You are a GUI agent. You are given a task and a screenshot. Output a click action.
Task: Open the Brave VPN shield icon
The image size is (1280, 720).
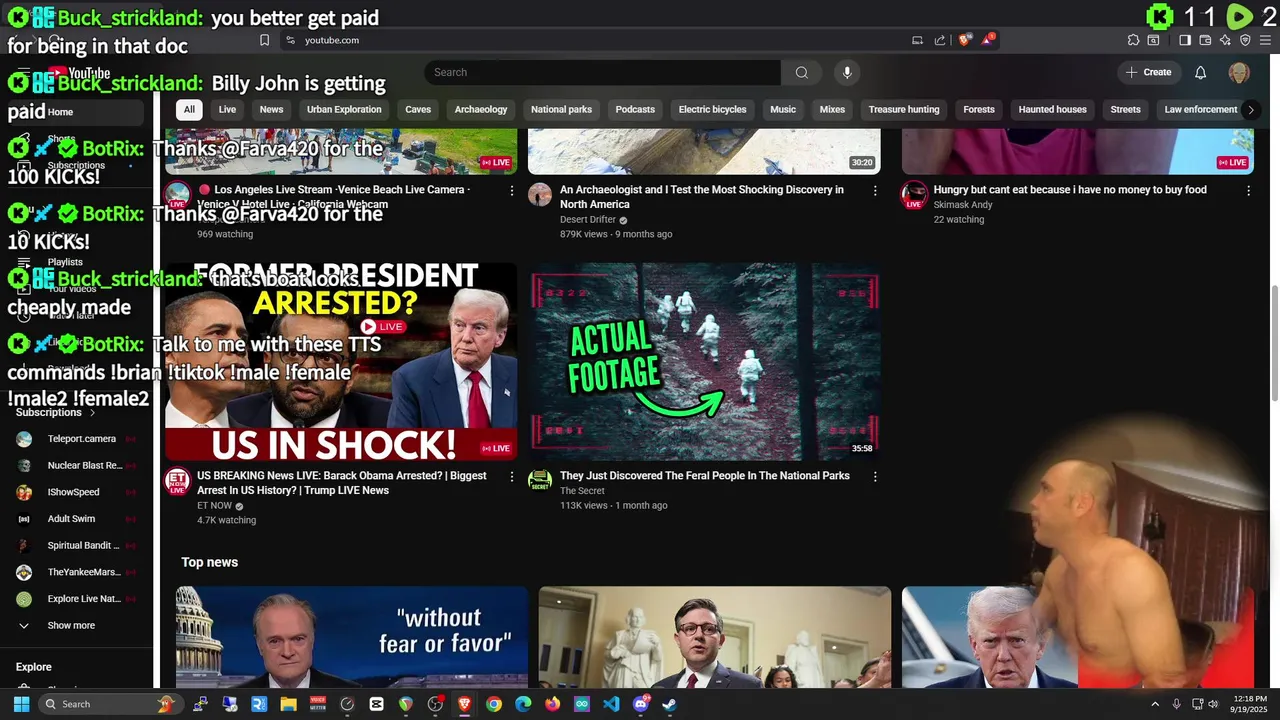pyautogui.click(x=1245, y=40)
